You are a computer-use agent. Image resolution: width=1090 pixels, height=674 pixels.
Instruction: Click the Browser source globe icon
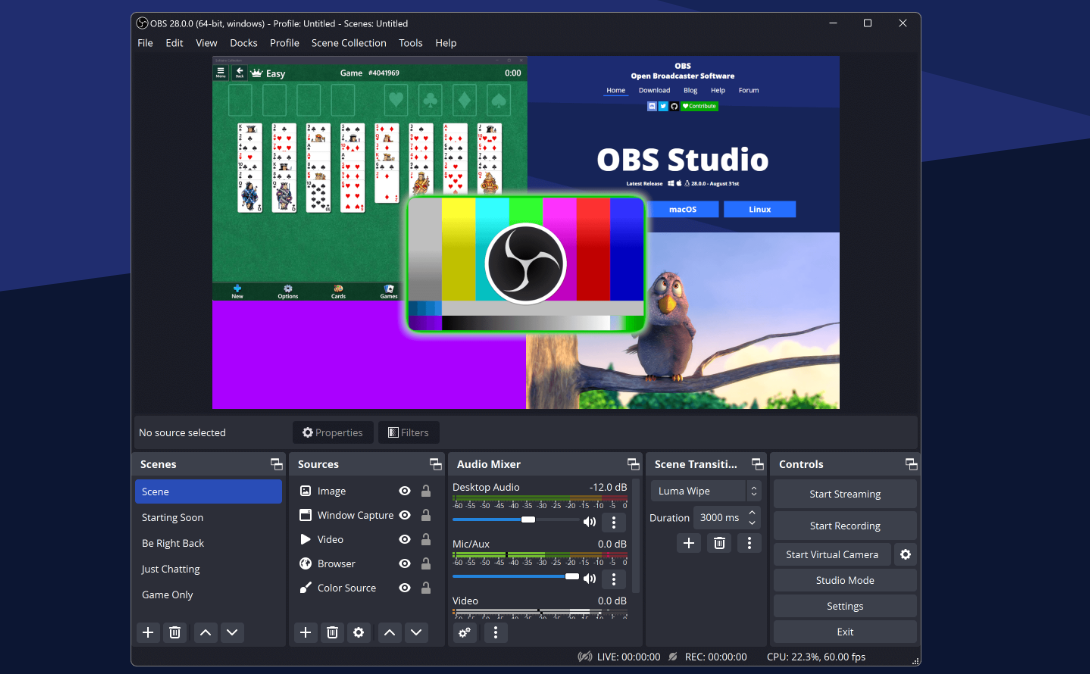tap(305, 564)
